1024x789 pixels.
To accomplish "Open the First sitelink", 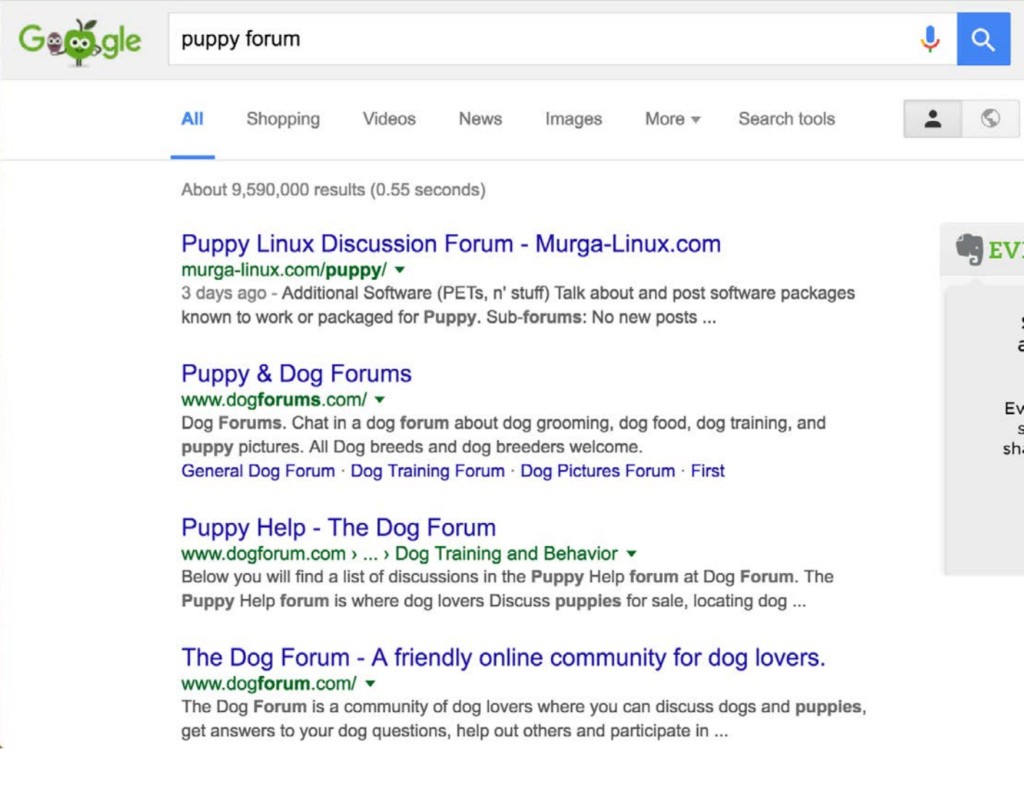I will click(x=708, y=471).
